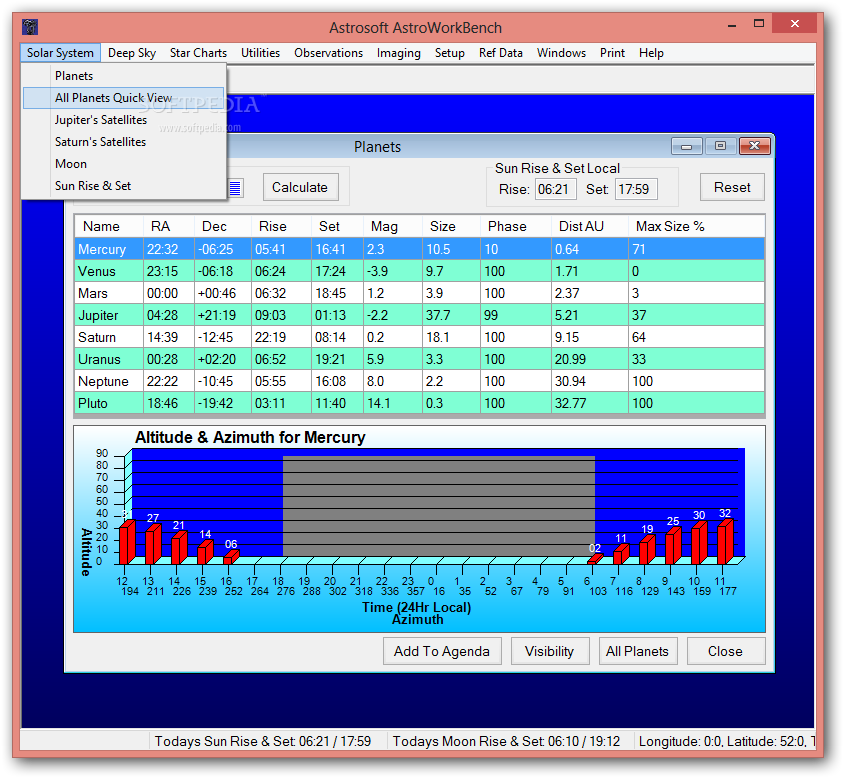The height and width of the screenshot is (778, 844).
Task: Click the Calculate button
Action: point(300,187)
